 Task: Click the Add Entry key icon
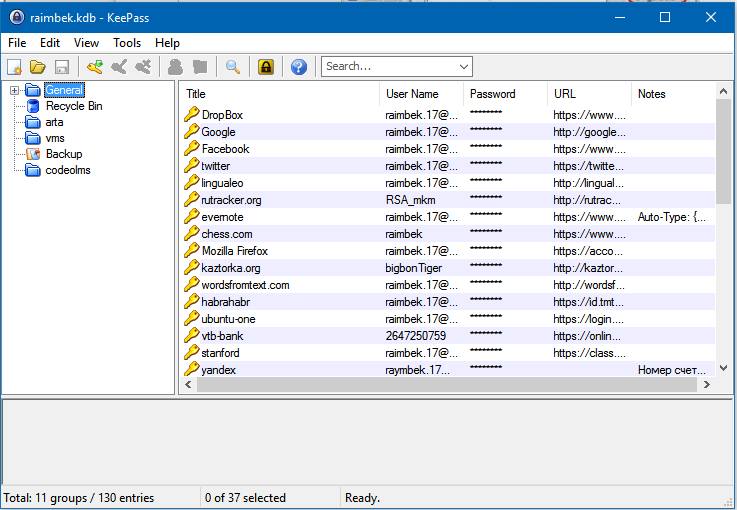95,67
